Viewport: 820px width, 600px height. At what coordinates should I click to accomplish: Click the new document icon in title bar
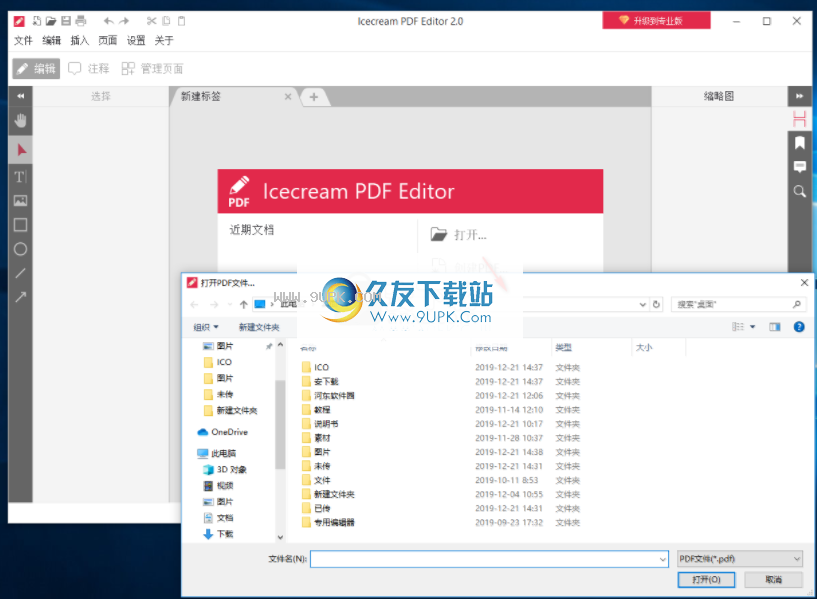(x=37, y=21)
